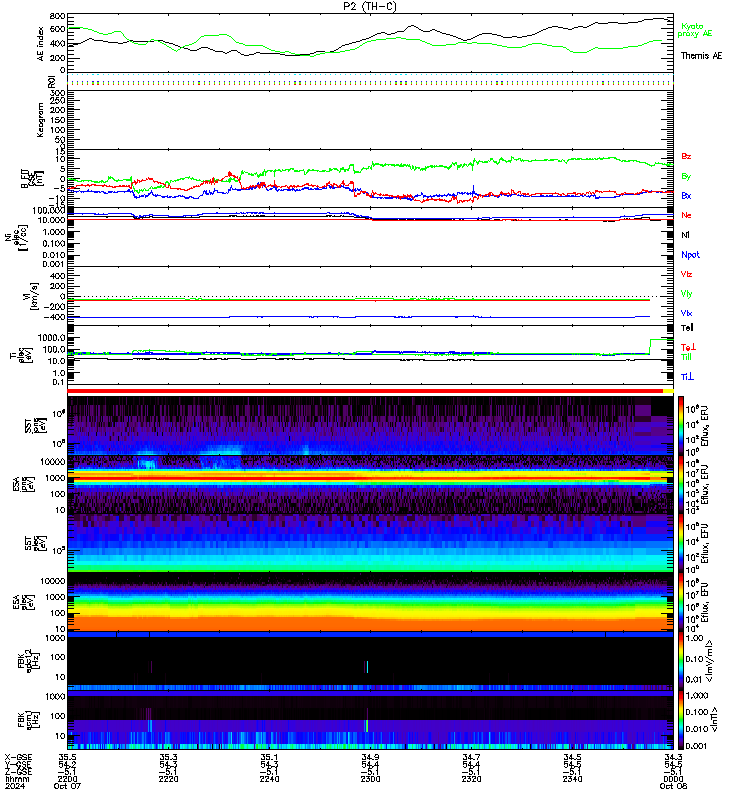750x800 pixels.
Task: Click the 2024 year label
Action: (14, 786)
